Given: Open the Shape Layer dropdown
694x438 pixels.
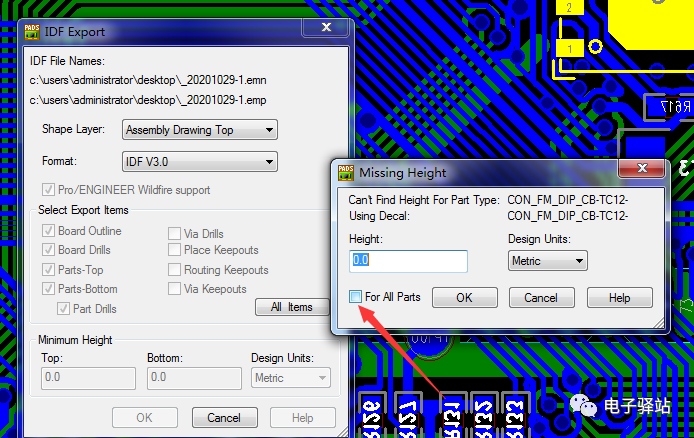Looking at the screenshot, I should click(200, 130).
